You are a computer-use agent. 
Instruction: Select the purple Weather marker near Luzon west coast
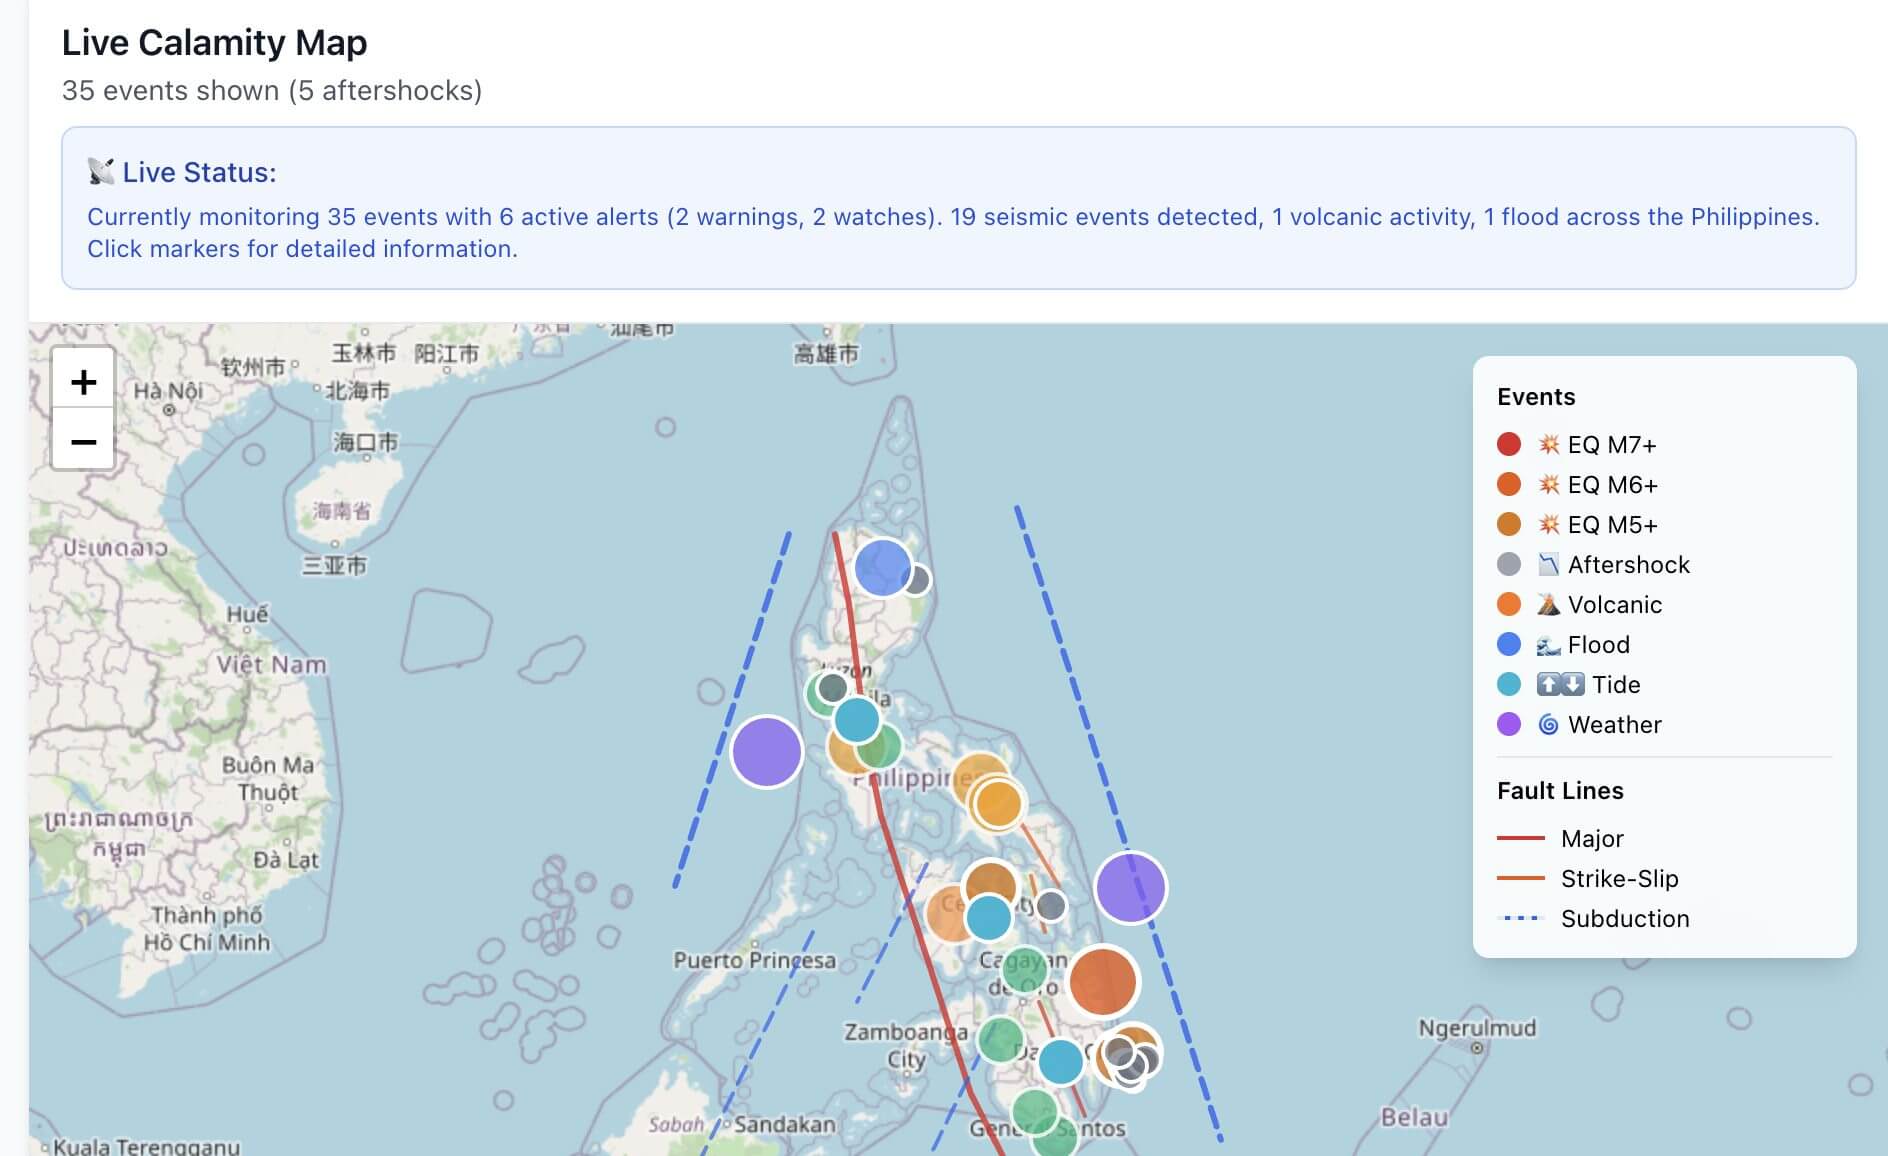pyautogui.click(x=767, y=751)
